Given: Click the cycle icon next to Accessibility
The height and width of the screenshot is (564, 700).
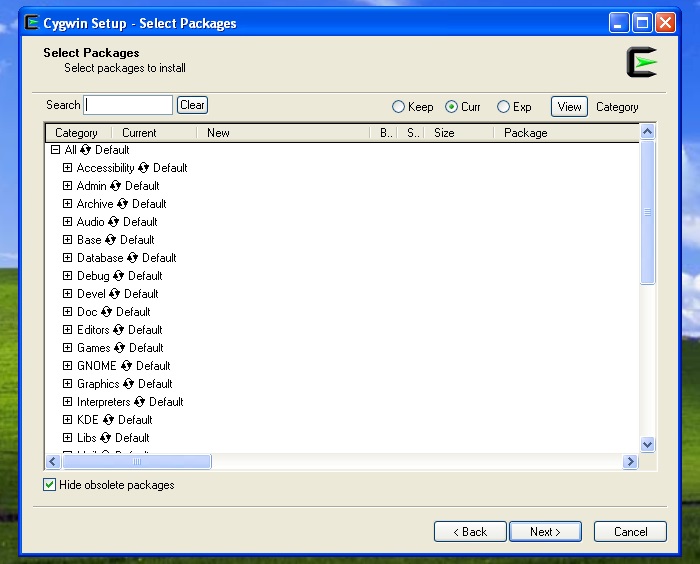Looking at the screenshot, I should click(x=143, y=168).
